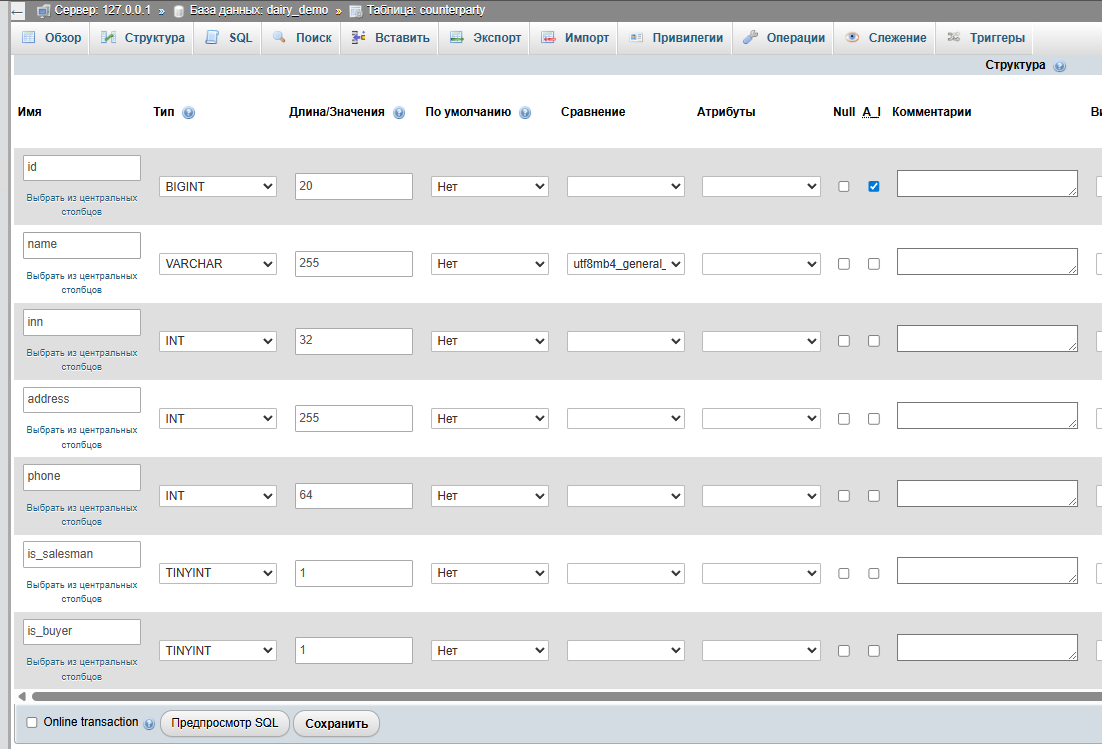Open default value dropdown for phone column

point(489,496)
